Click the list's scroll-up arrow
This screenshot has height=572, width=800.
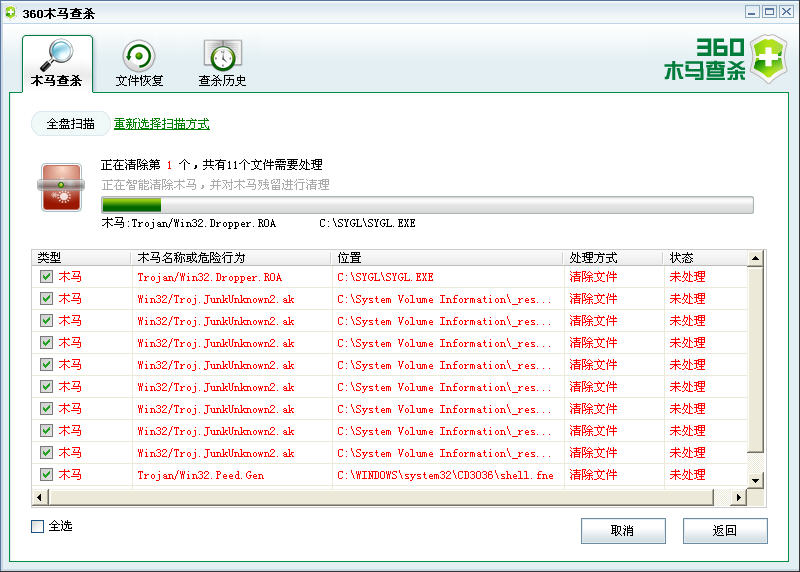tap(756, 258)
